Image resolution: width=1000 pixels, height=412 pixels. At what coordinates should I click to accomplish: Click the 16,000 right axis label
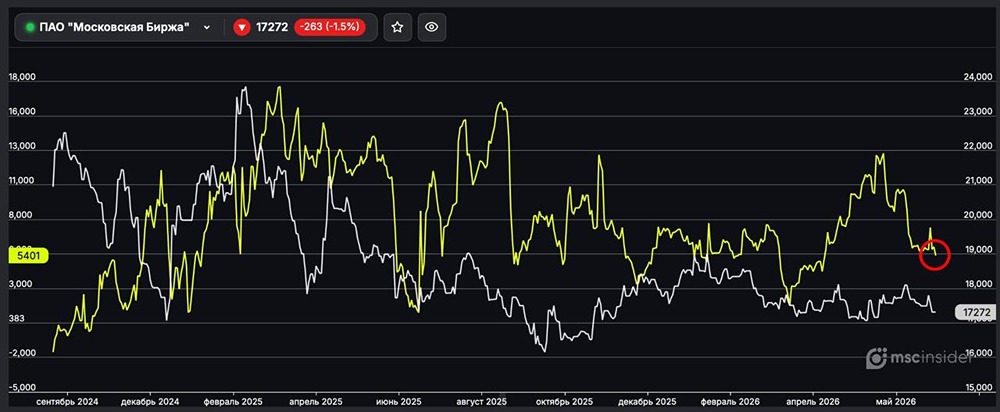(x=977, y=353)
